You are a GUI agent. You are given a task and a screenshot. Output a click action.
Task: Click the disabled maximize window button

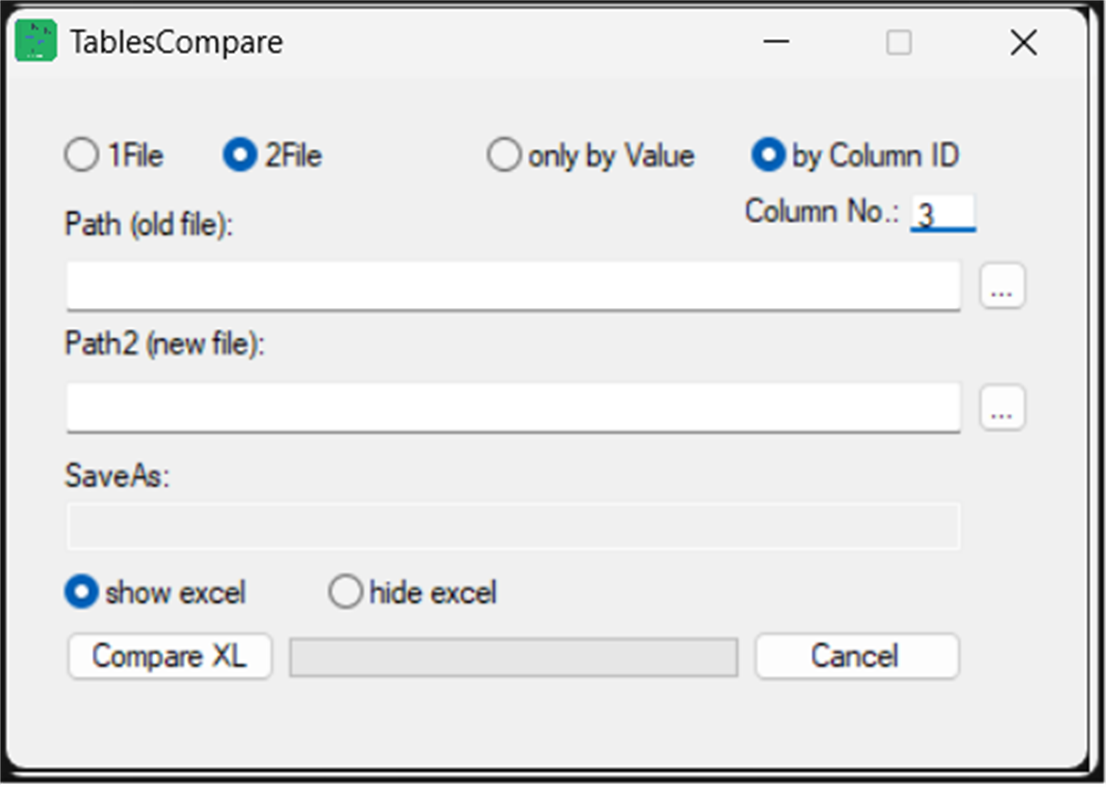pyautogui.click(x=899, y=42)
